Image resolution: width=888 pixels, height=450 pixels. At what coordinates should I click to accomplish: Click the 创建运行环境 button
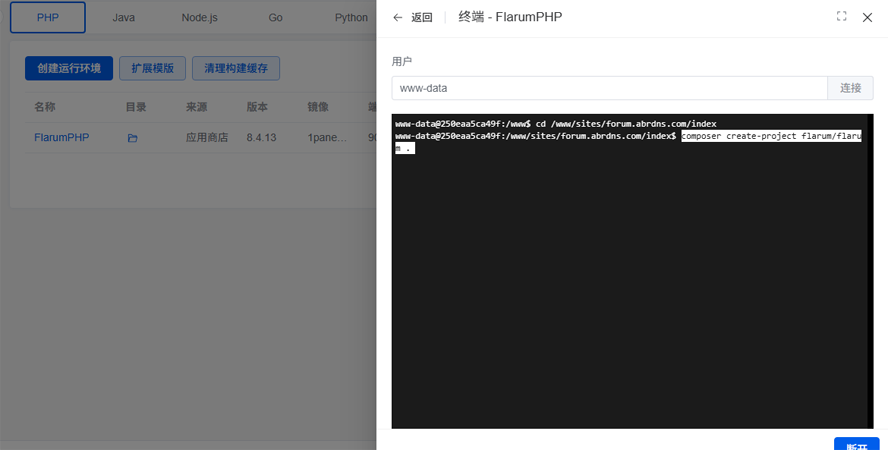pos(69,68)
